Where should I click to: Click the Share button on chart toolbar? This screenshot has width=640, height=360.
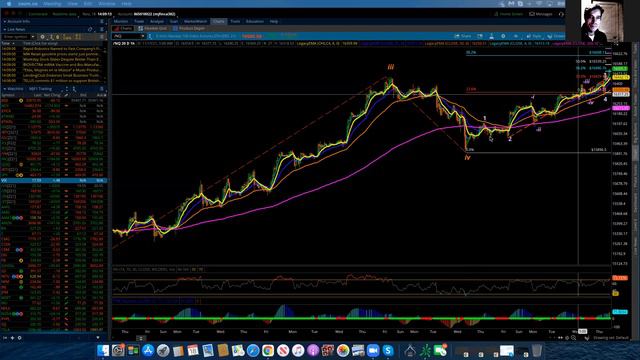(x=463, y=36)
